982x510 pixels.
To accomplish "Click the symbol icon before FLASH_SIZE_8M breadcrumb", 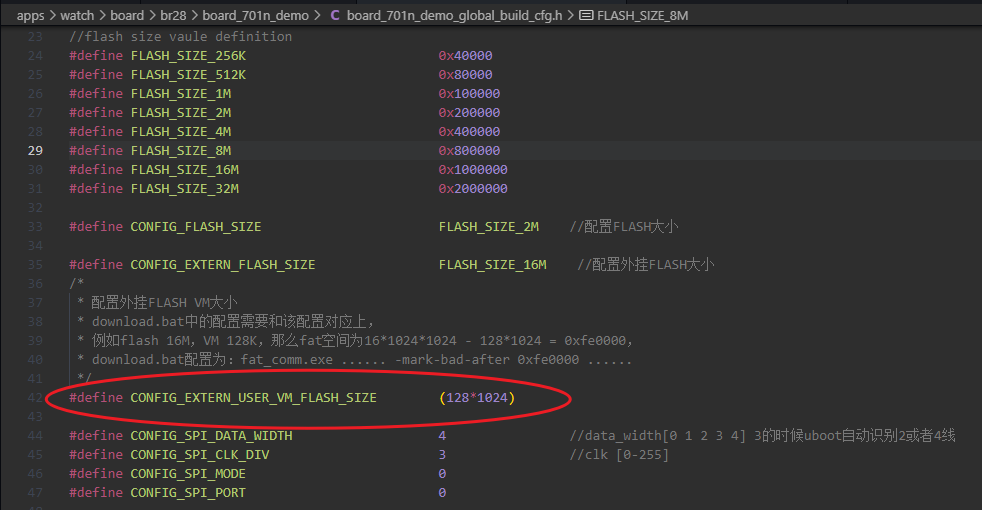I will click(x=586, y=16).
